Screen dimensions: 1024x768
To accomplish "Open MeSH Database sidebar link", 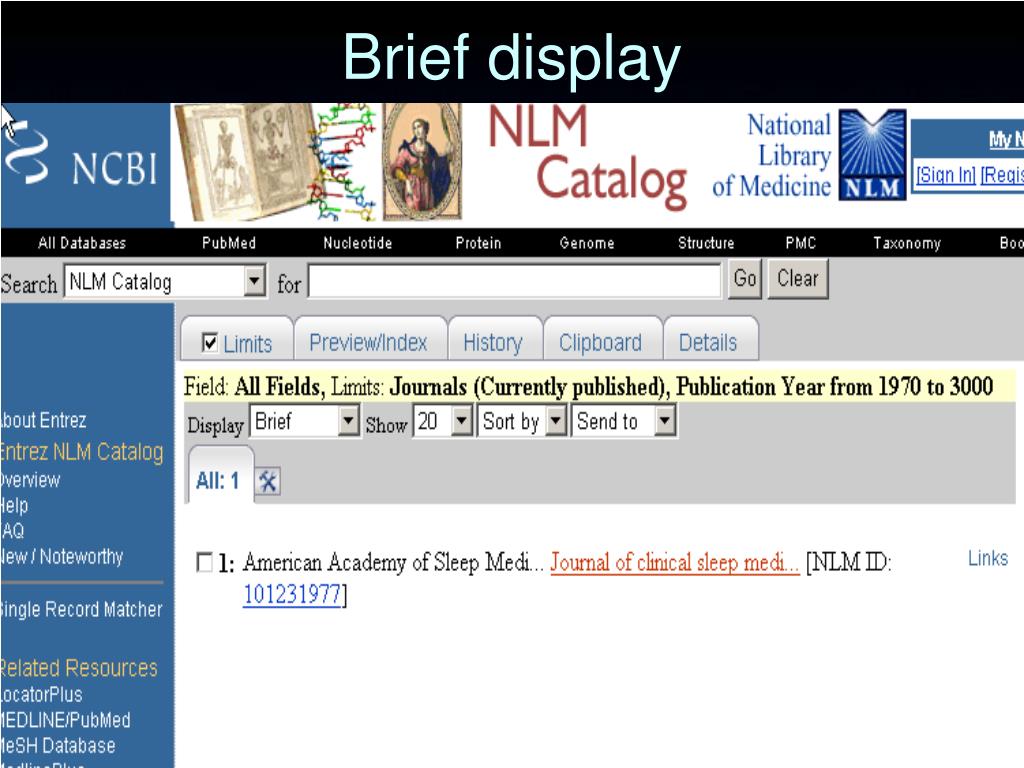I will (57, 745).
